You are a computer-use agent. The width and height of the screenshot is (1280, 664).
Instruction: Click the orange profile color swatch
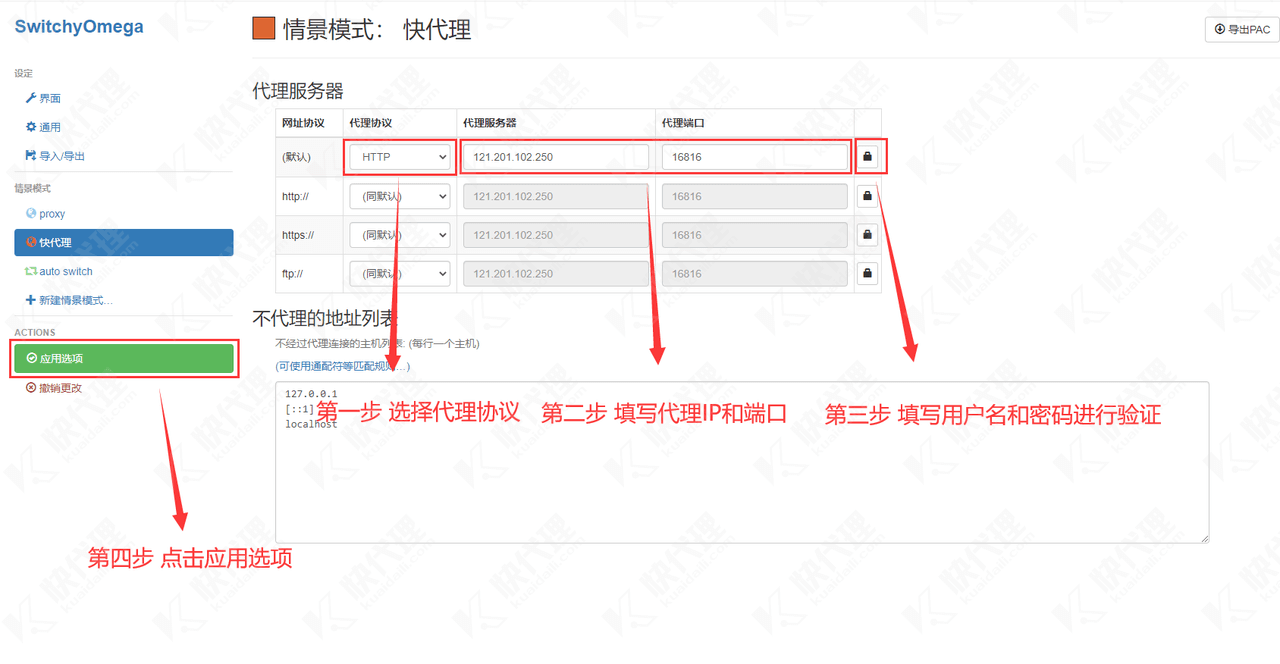point(264,29)
